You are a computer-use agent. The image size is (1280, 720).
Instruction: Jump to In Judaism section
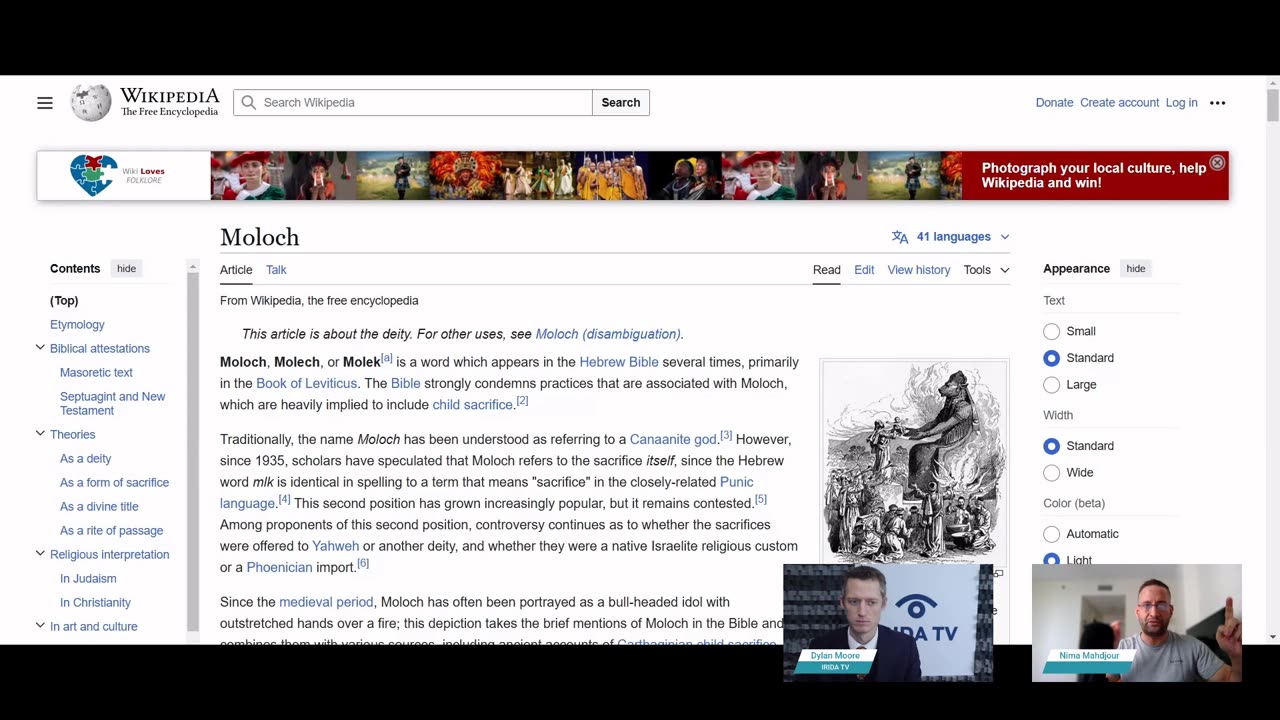88,579
